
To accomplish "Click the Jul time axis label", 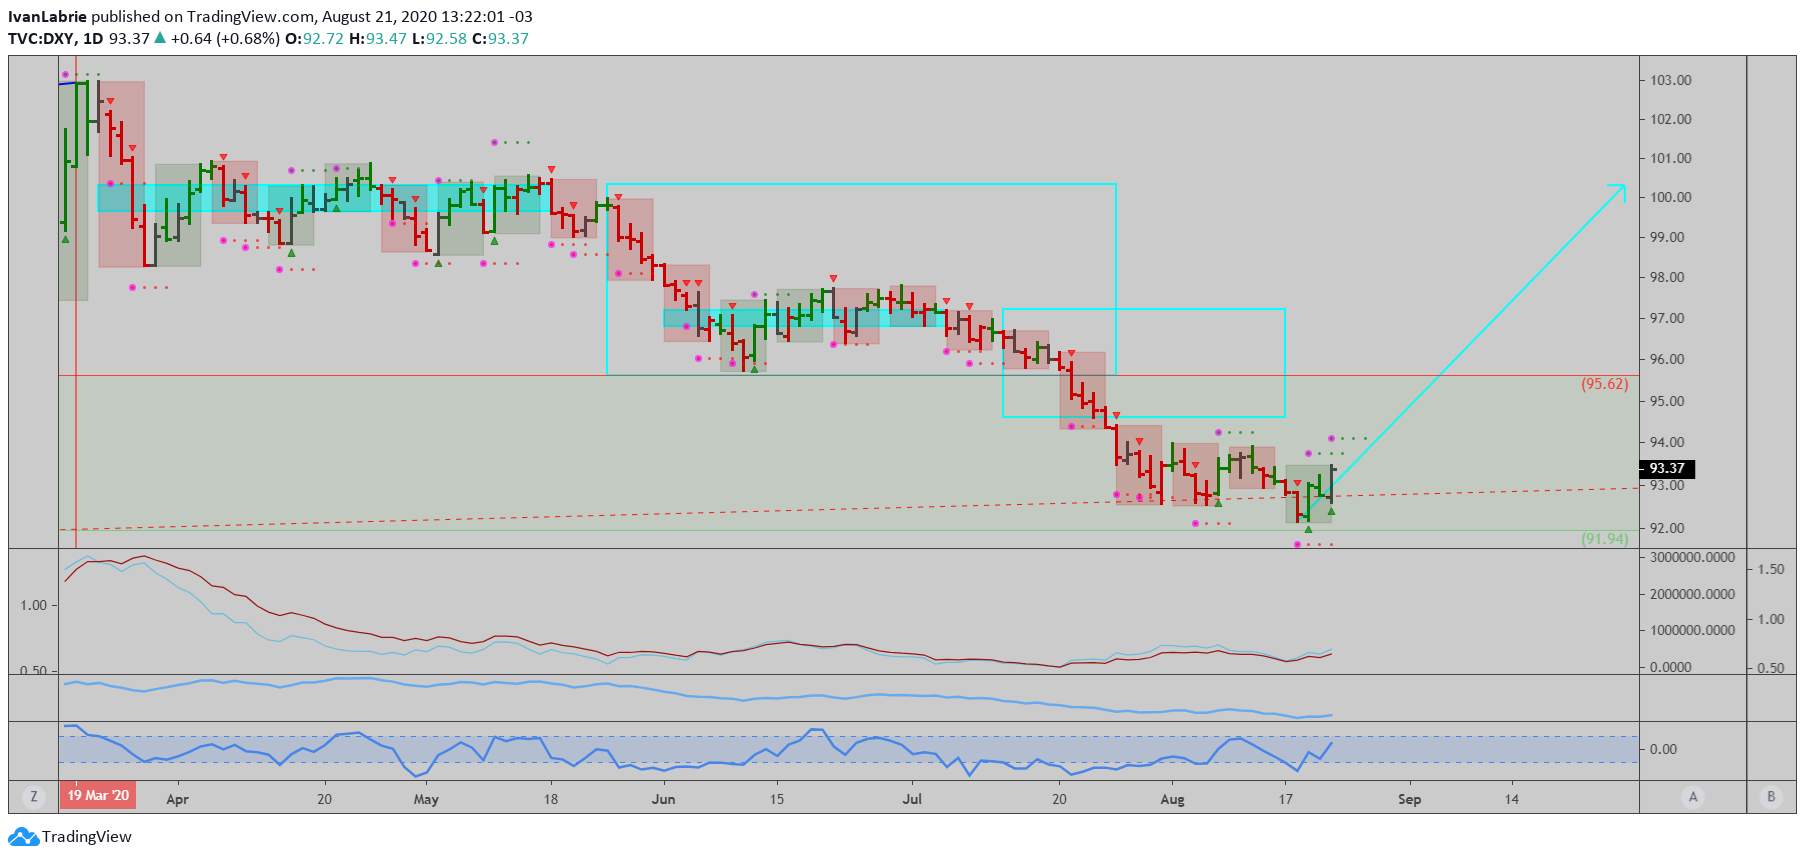I will (x=912, y=799).
